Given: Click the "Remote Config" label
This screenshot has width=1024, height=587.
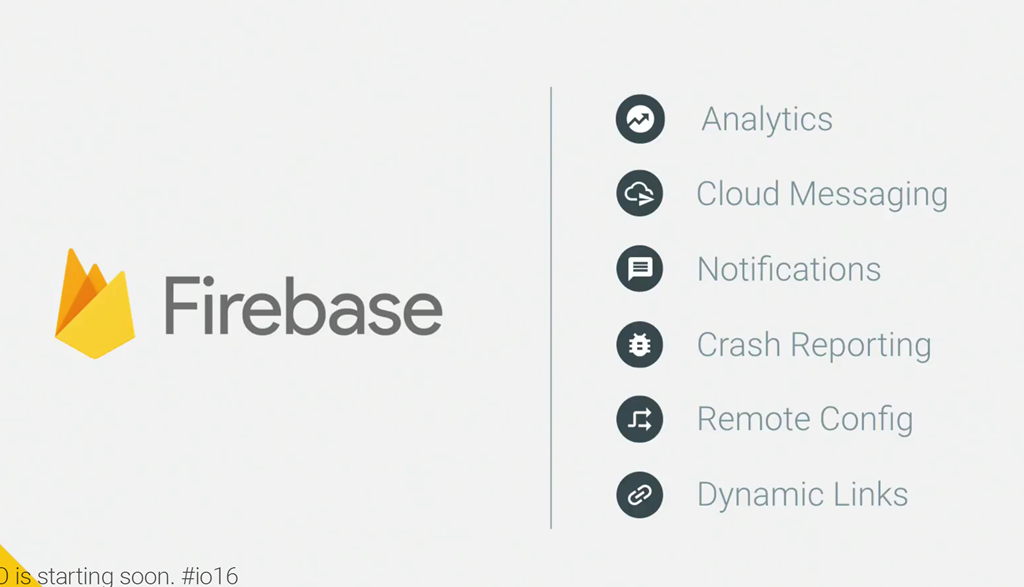Looking at the screenshot, I should (x=805, y=419).
